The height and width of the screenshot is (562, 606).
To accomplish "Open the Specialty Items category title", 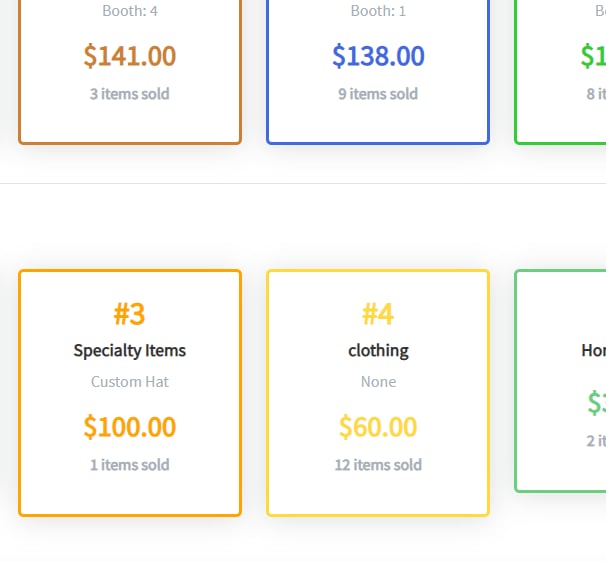I will [130, 350].
